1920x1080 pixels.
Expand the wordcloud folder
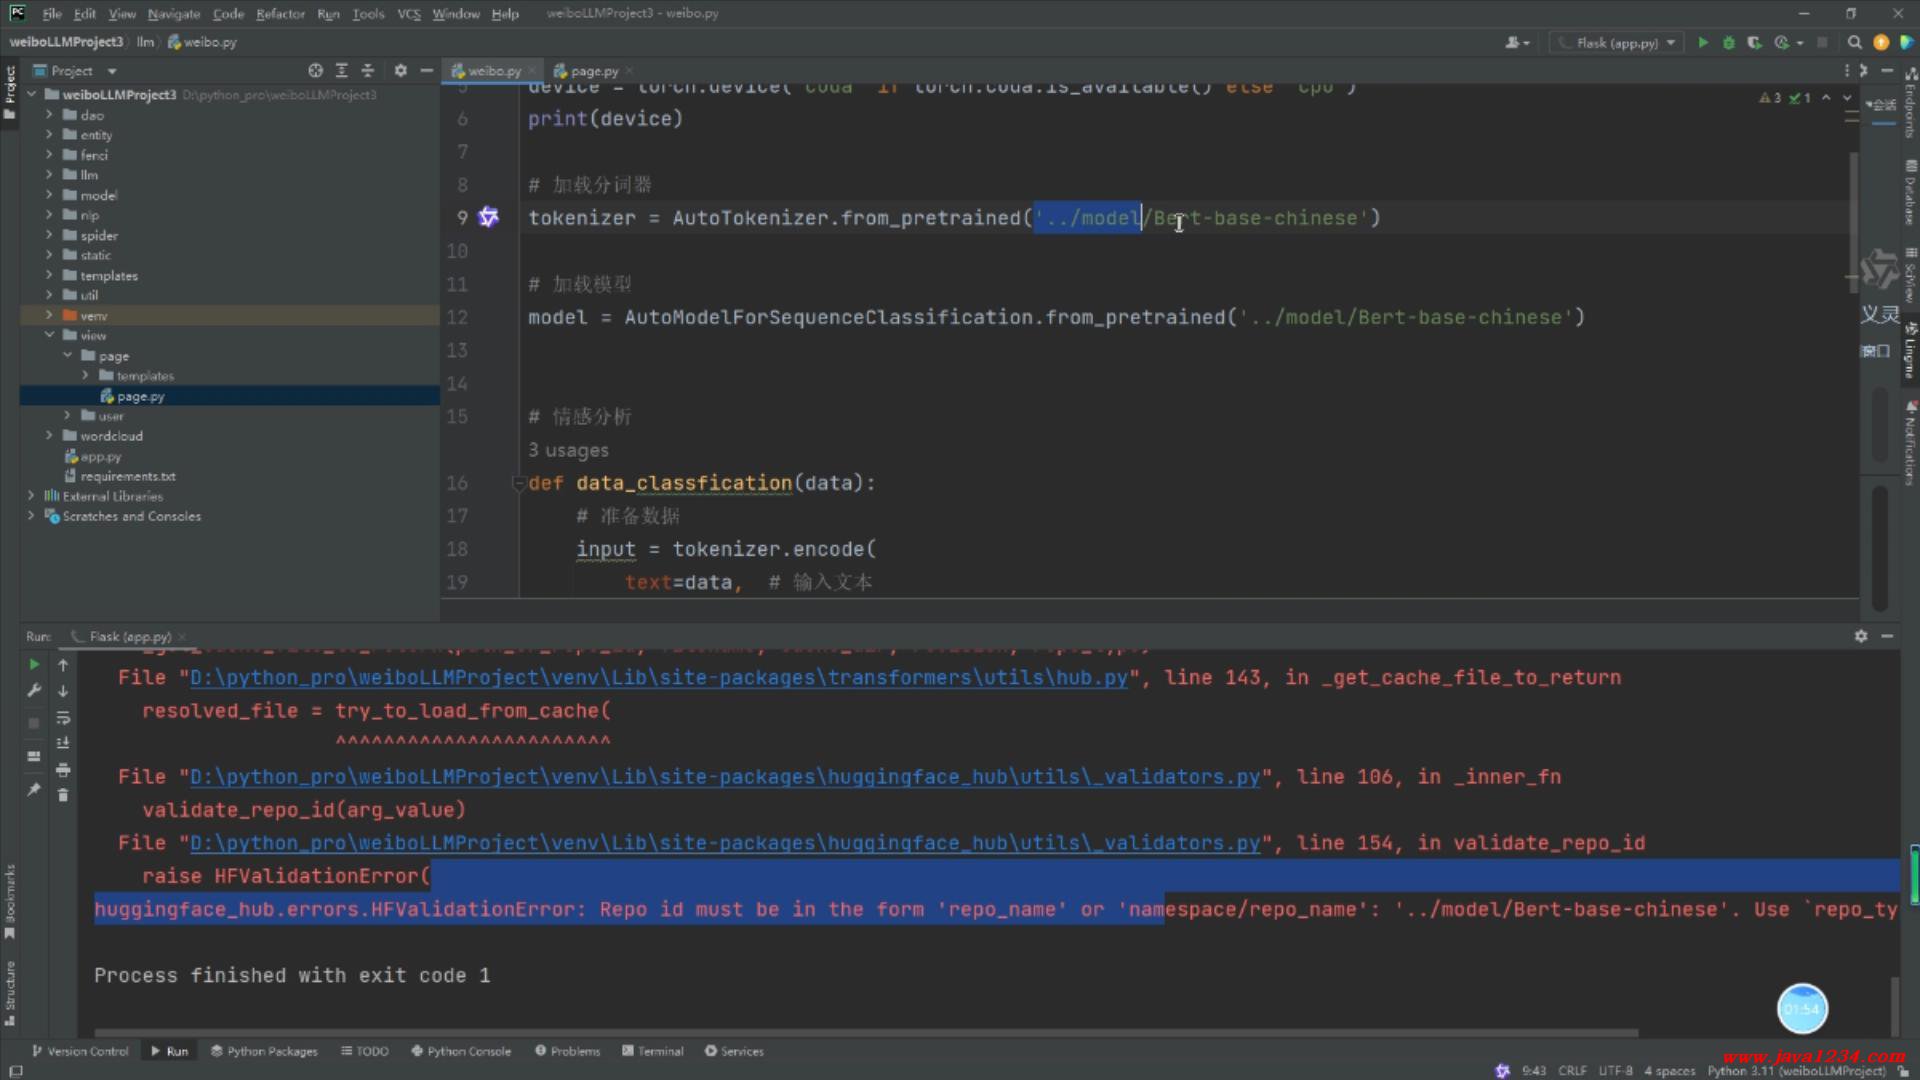(x=49, y=436)
